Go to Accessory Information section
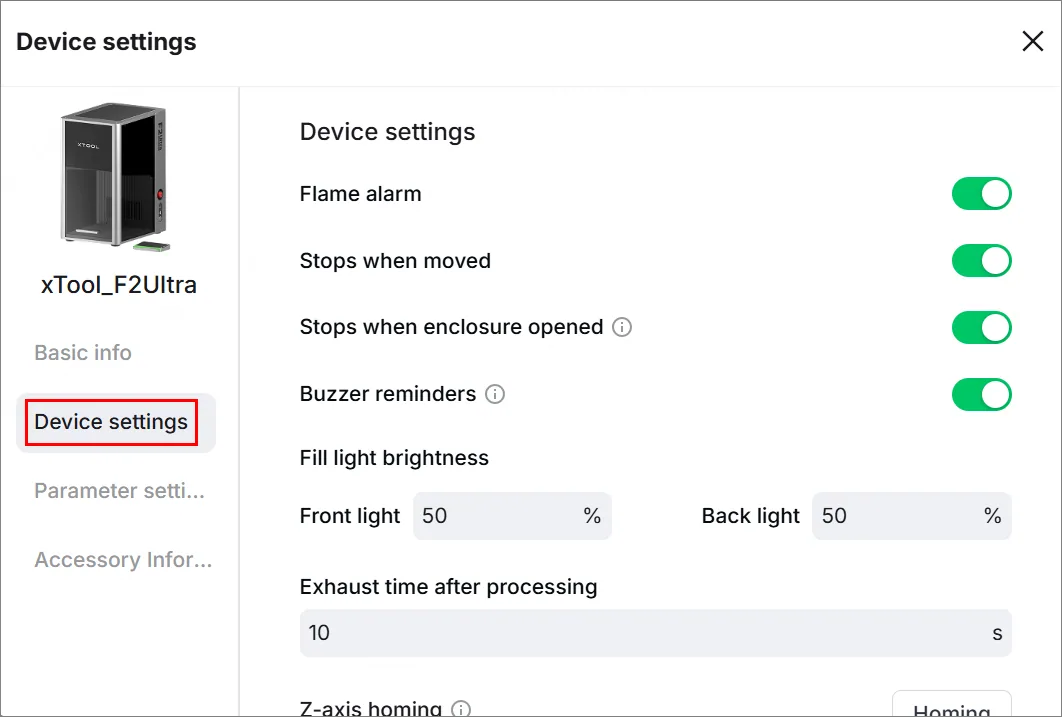1062x717 pixels. 123,560
